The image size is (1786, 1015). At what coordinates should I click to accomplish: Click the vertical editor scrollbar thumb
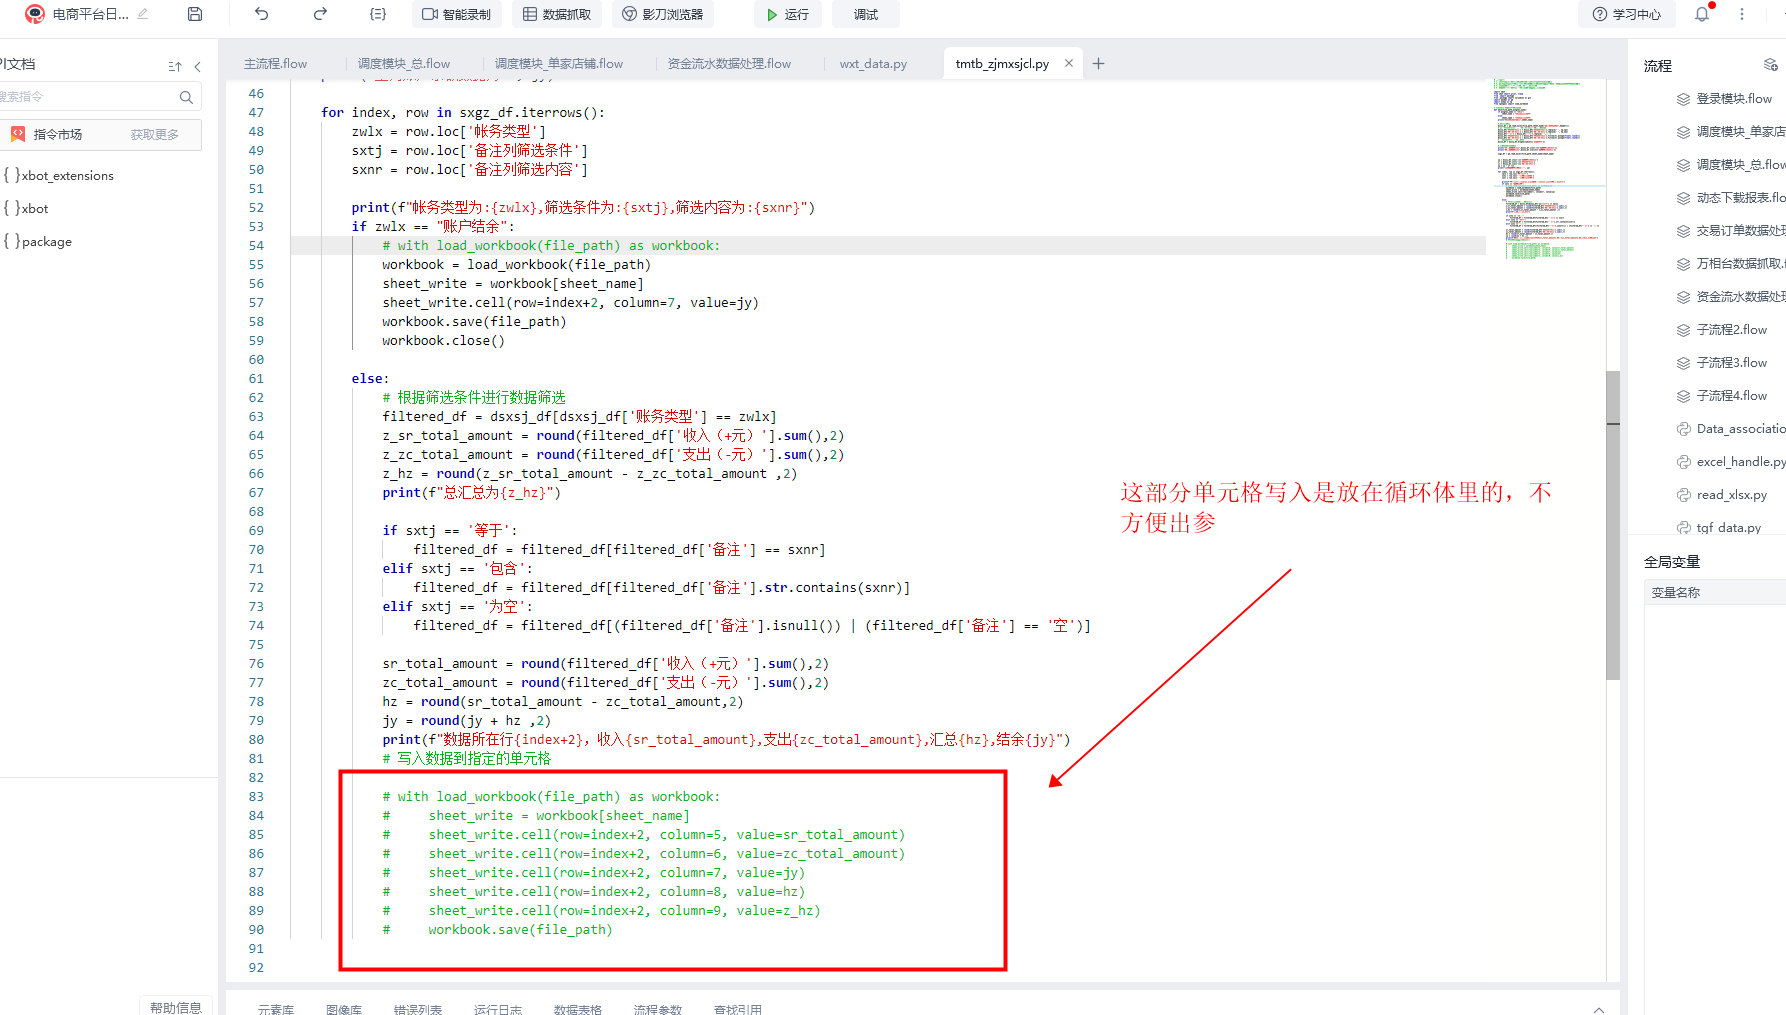click(1613, 525)
